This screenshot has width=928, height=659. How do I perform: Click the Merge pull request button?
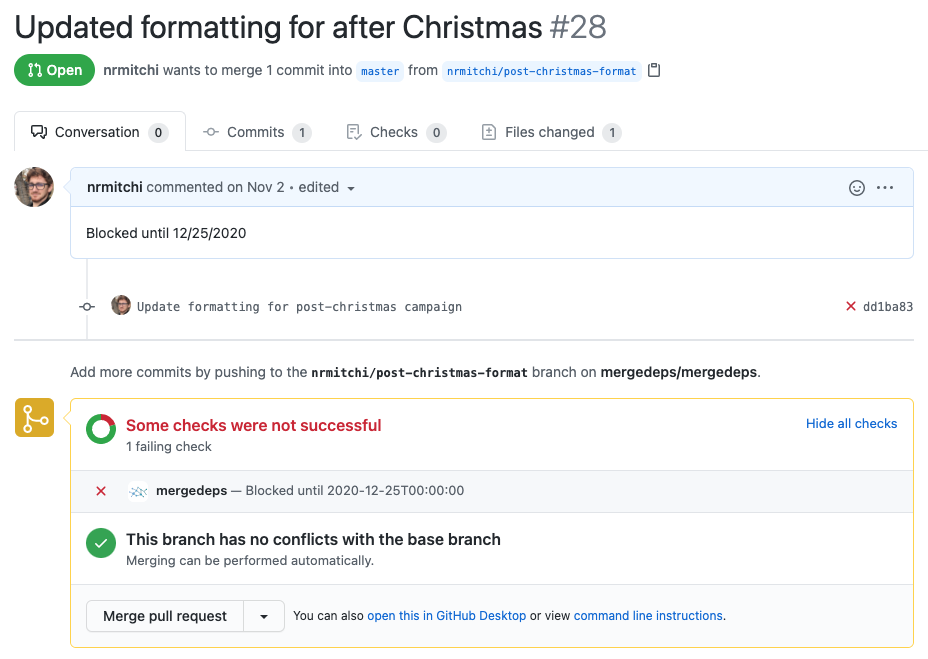(165, 616)
